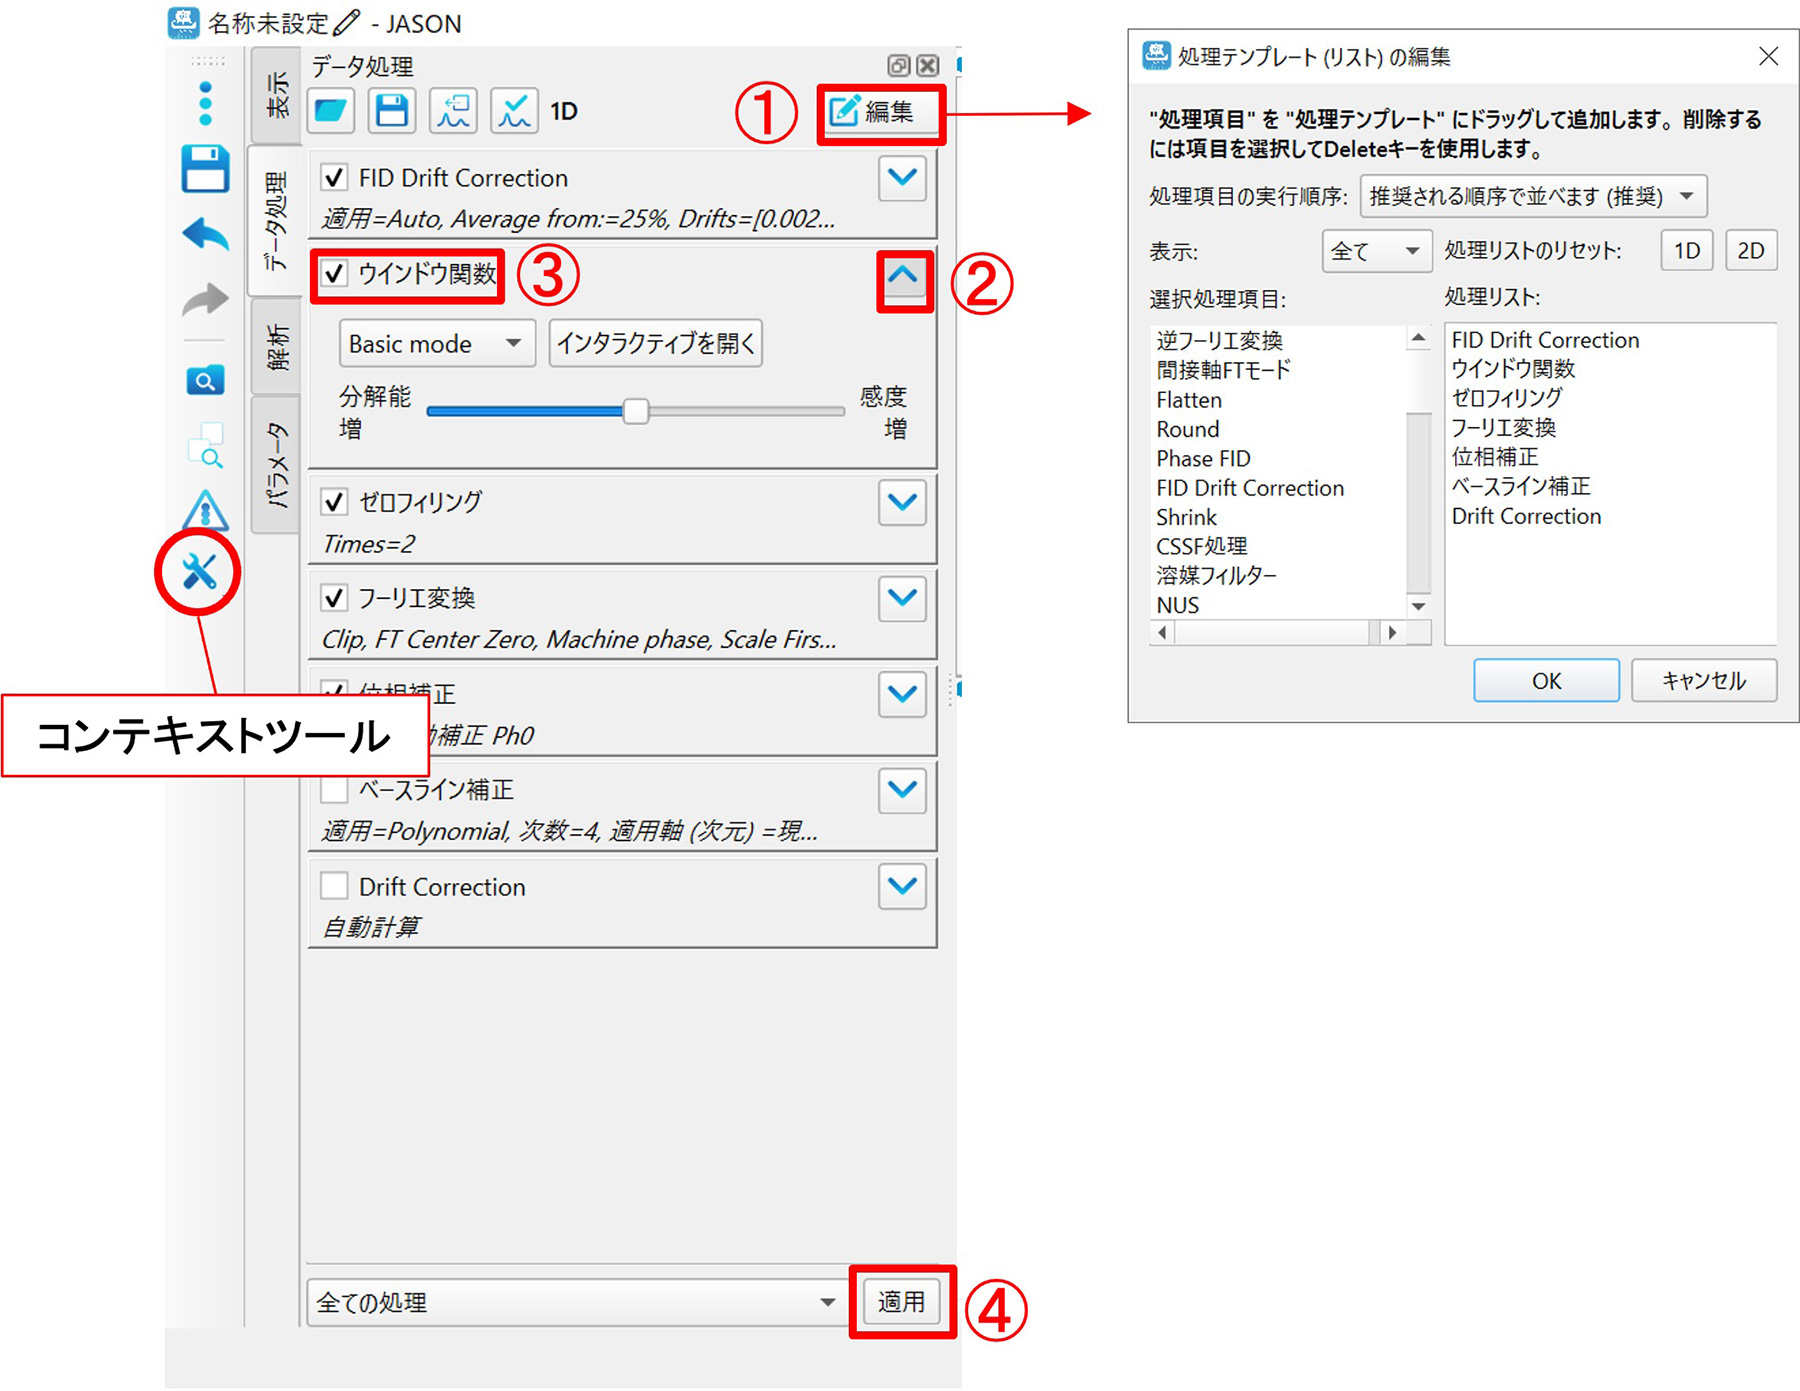1800x1391 pixels.
Task: Click the インタラクティブを開く button
Action: click(x=655, y=344)
